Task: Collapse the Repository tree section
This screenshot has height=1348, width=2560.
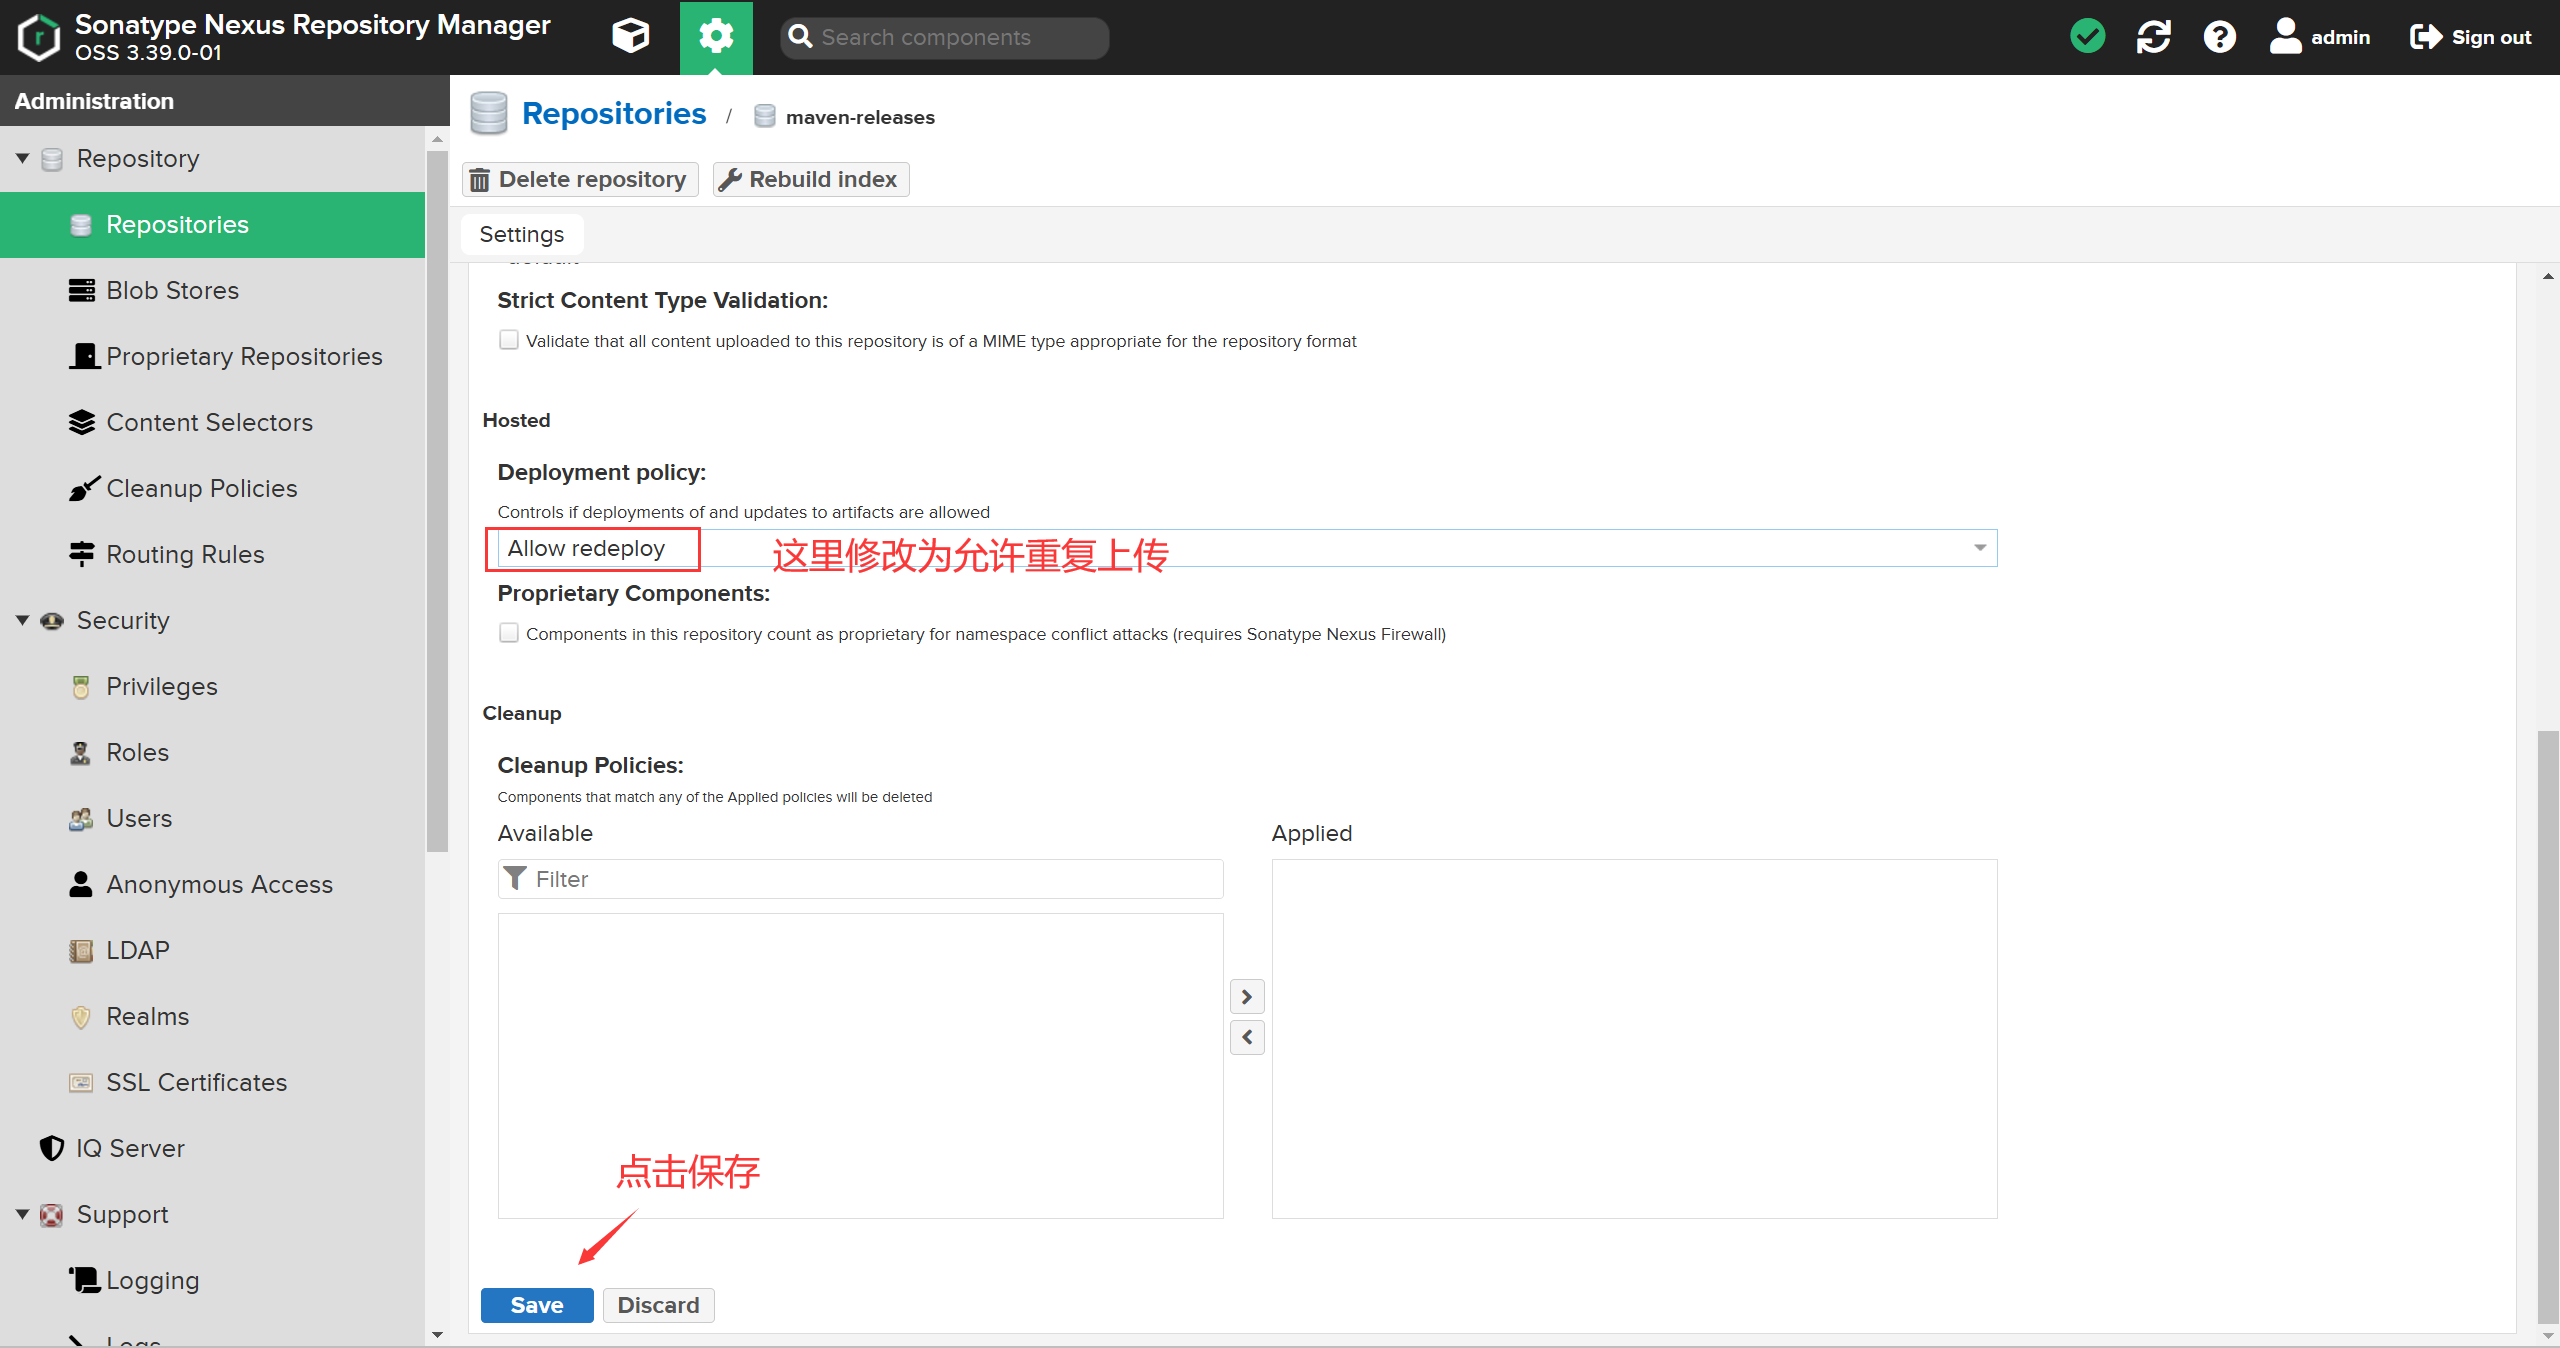Action: tap(22, 158)
